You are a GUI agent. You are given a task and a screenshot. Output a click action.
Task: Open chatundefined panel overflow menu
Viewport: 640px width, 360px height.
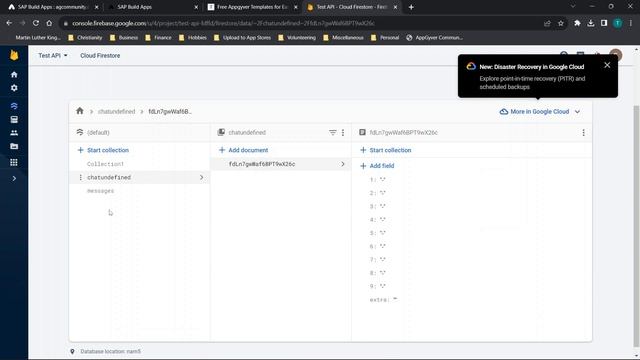(x=343, y=133)
